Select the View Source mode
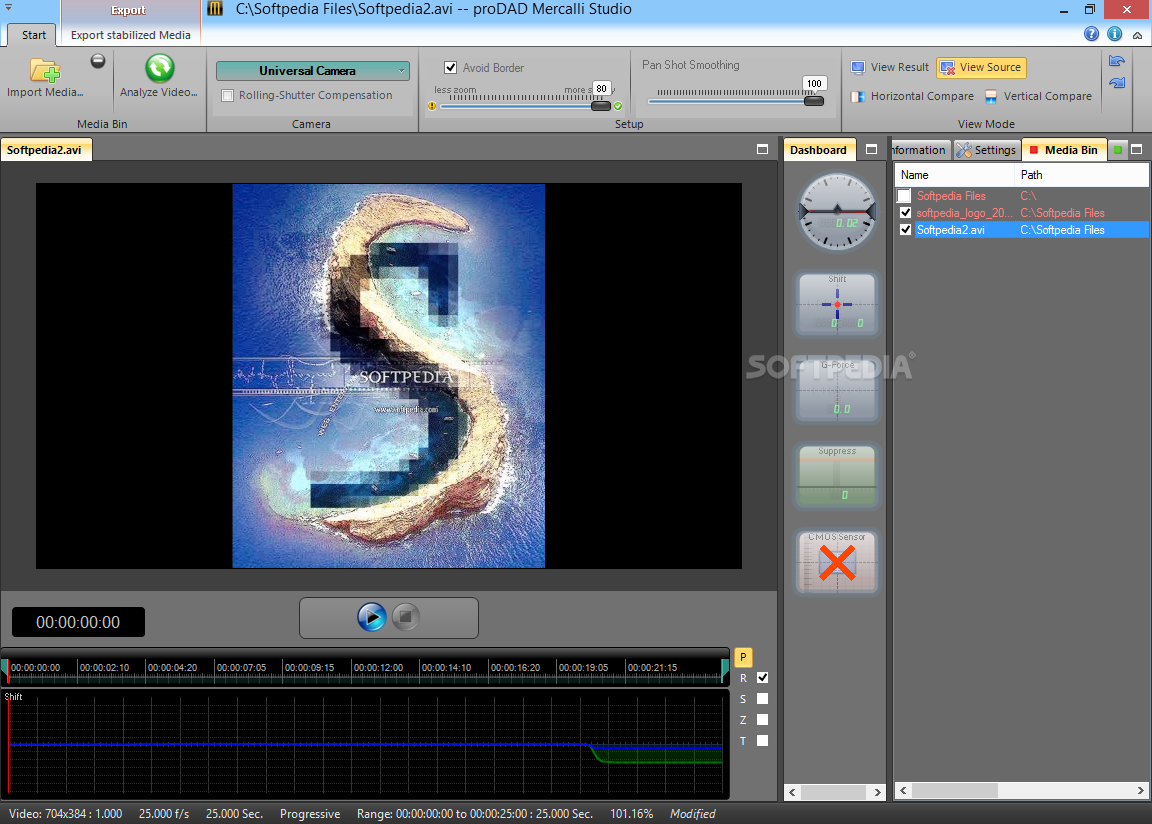 pos(981,68)
